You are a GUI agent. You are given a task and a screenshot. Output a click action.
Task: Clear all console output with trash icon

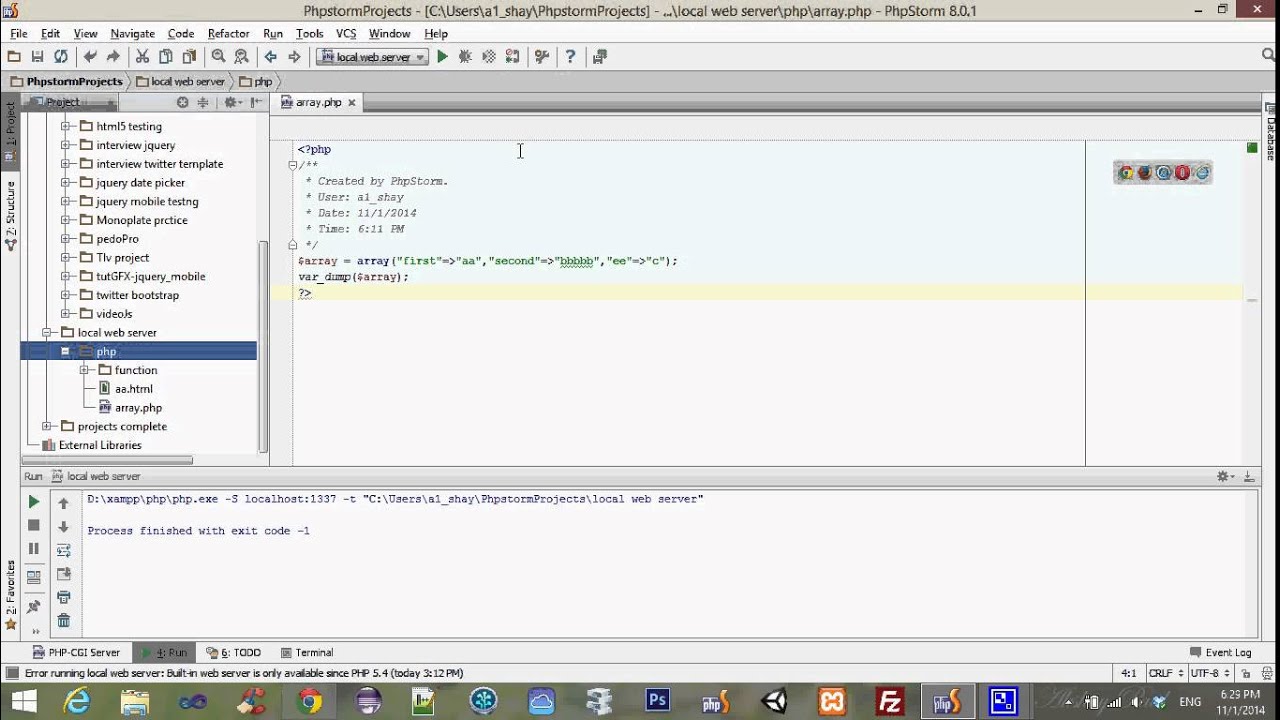pos(63,621)
